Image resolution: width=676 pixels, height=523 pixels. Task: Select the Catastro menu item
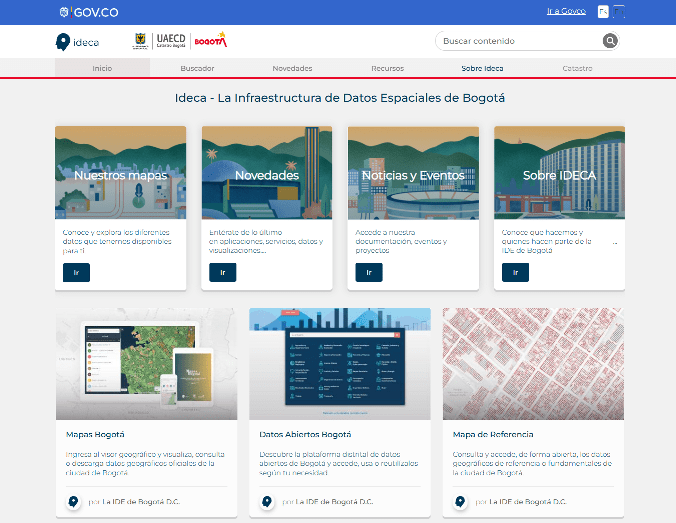click(x=577, y=68)
